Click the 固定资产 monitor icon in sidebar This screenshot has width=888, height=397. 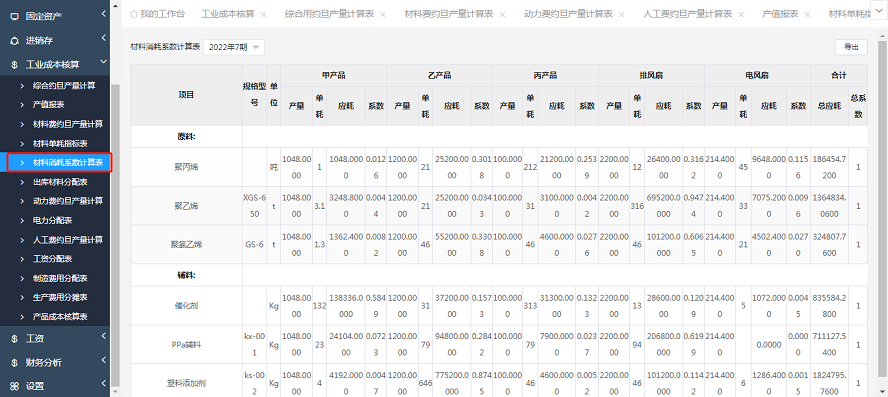tap(15, 16)
